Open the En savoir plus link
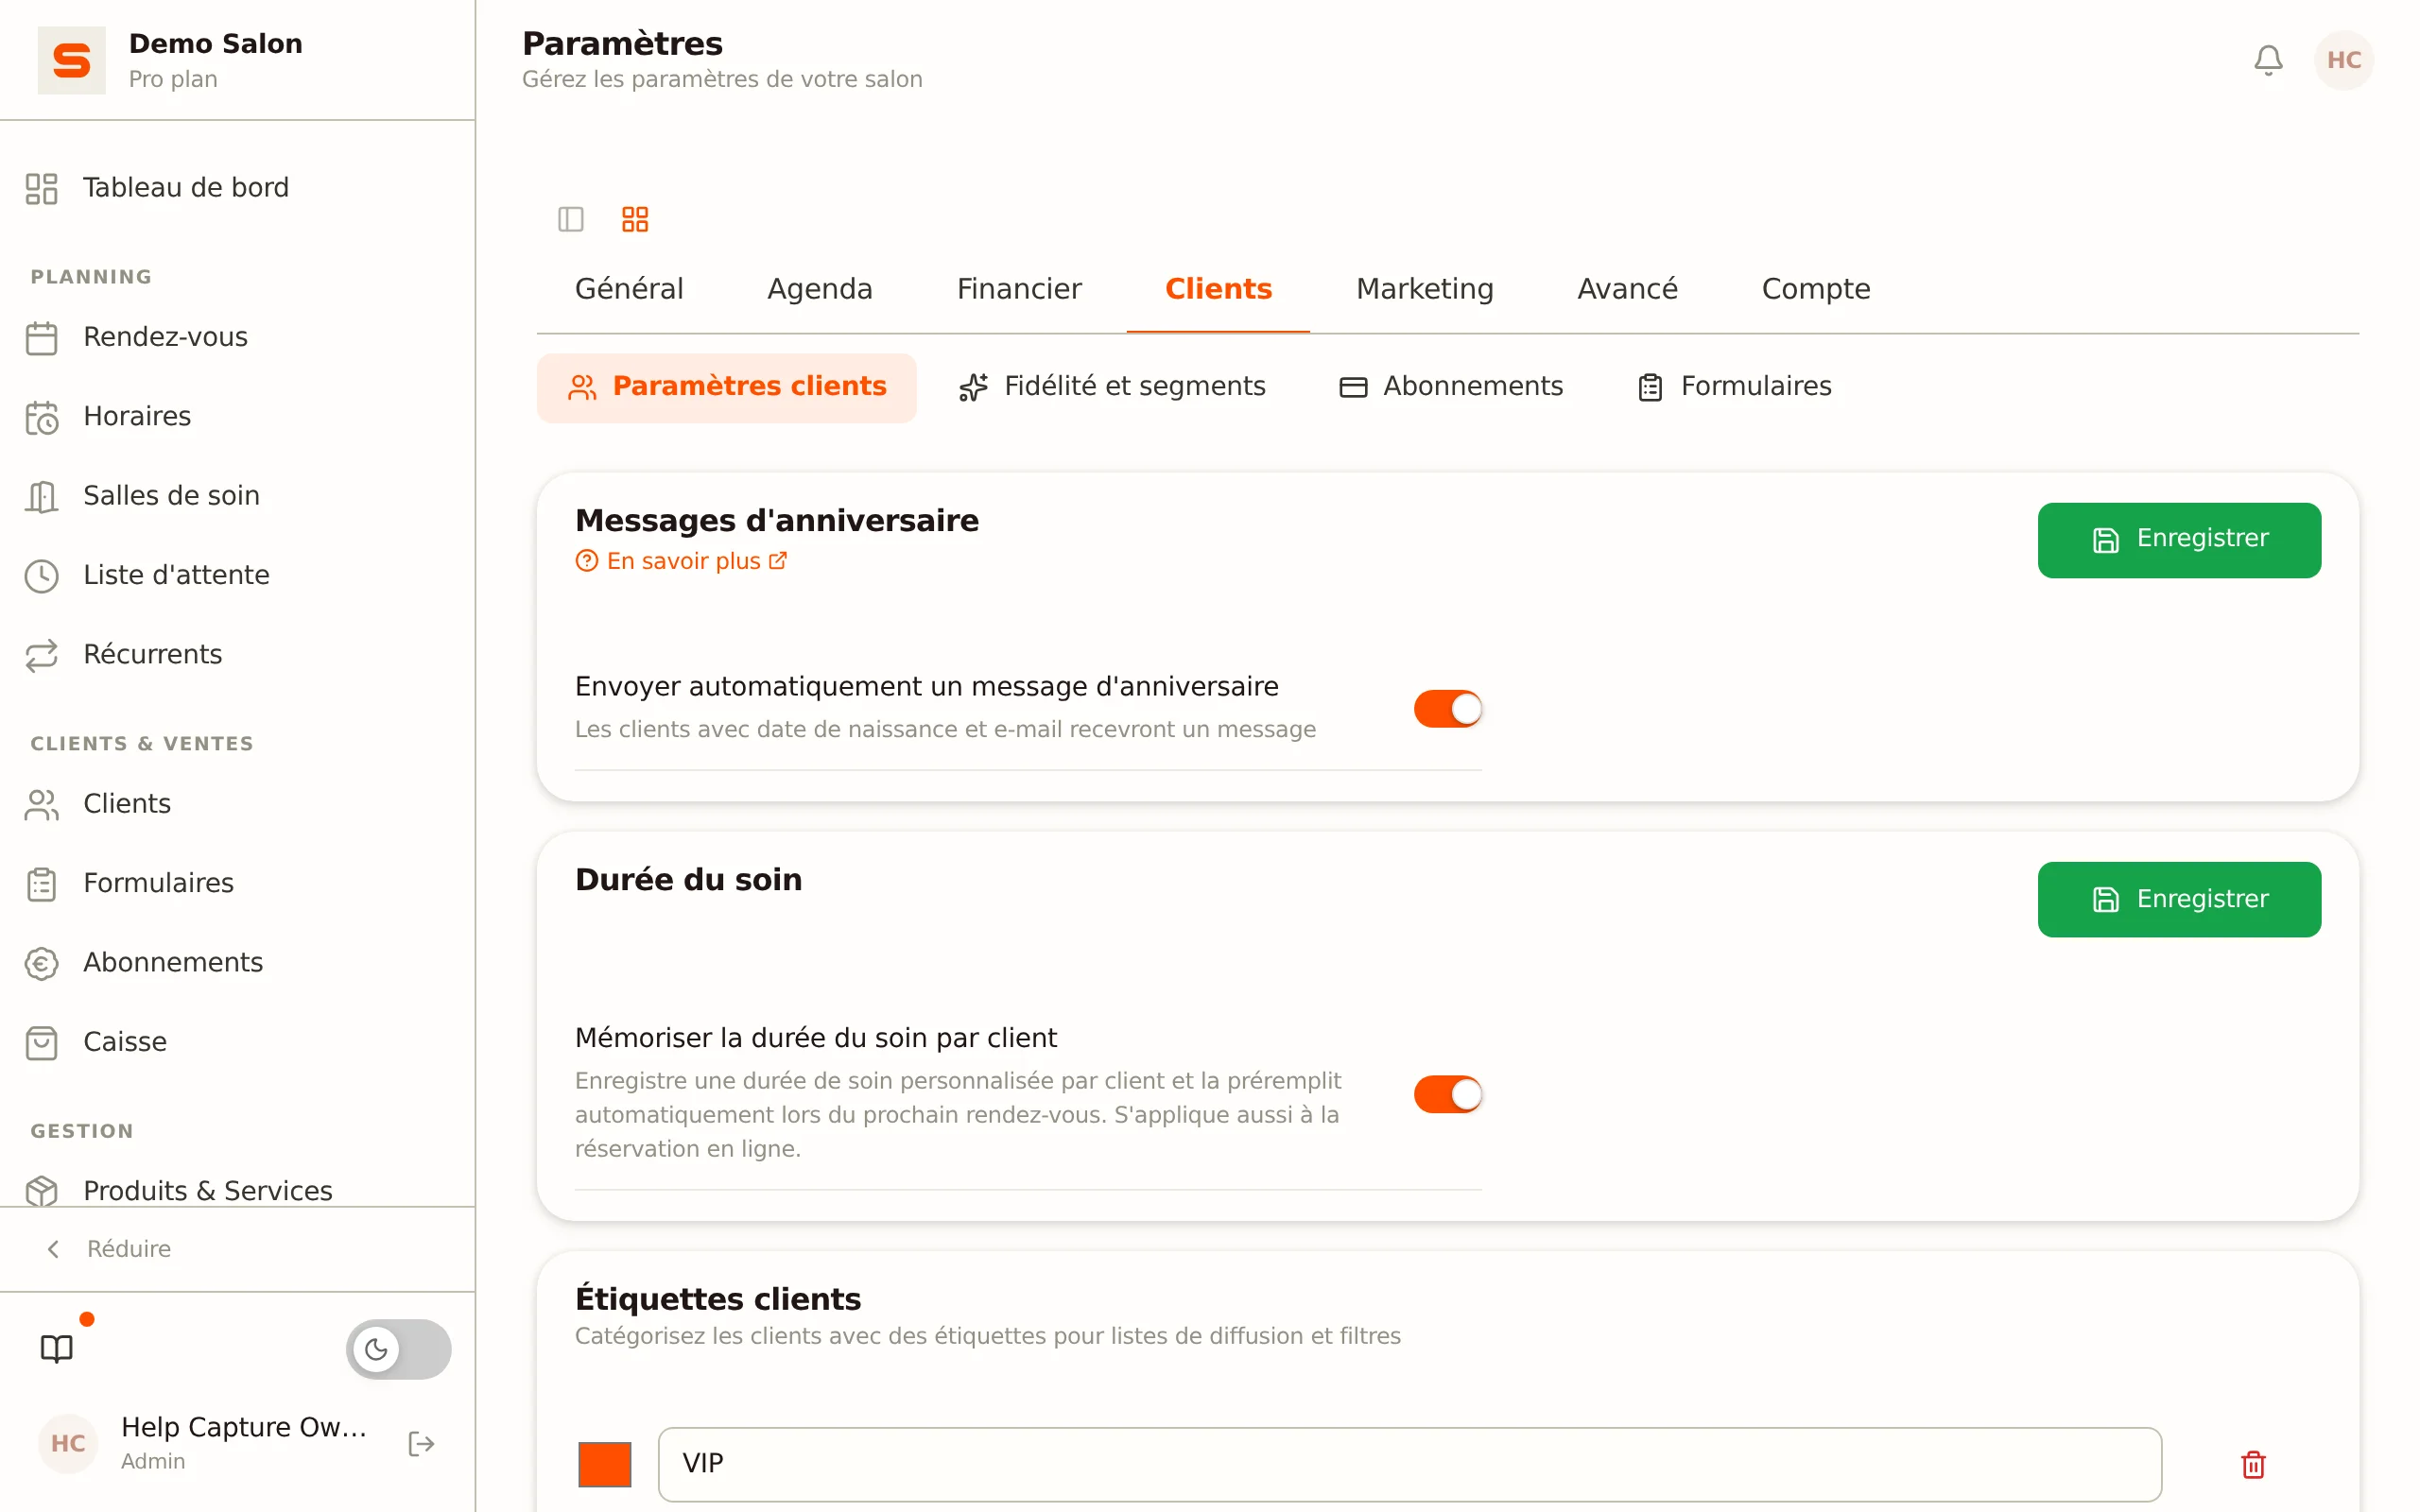This screenshot has height=1512, width=2420. click(682, 562)
